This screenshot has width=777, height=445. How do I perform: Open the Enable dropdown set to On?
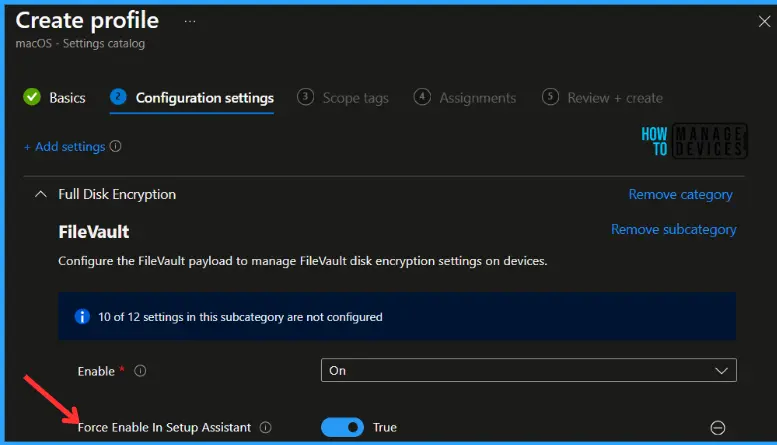coord(529,370)
